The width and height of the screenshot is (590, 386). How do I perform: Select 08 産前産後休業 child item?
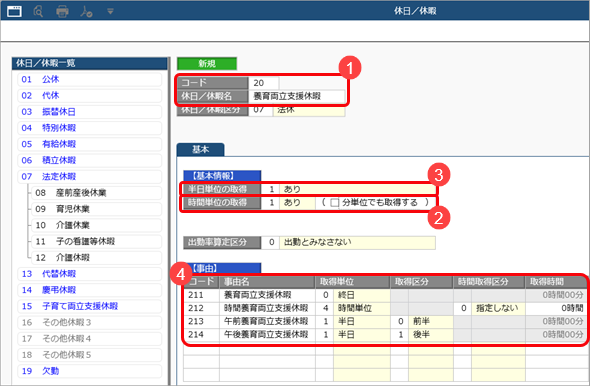point(96,193)
